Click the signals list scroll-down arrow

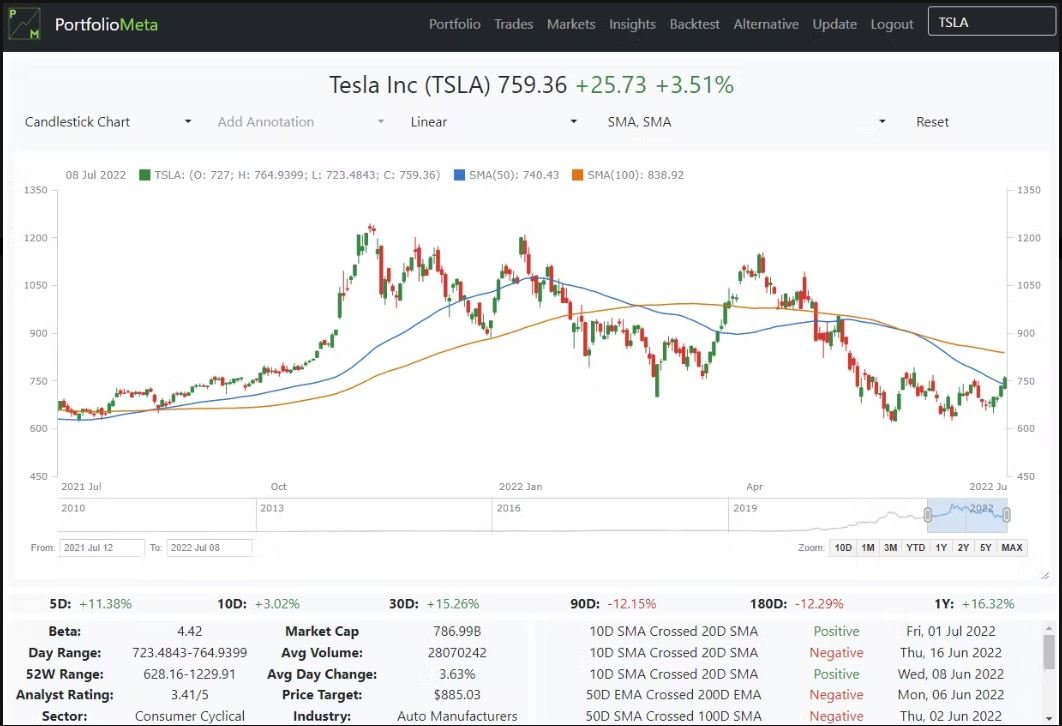1049,718
